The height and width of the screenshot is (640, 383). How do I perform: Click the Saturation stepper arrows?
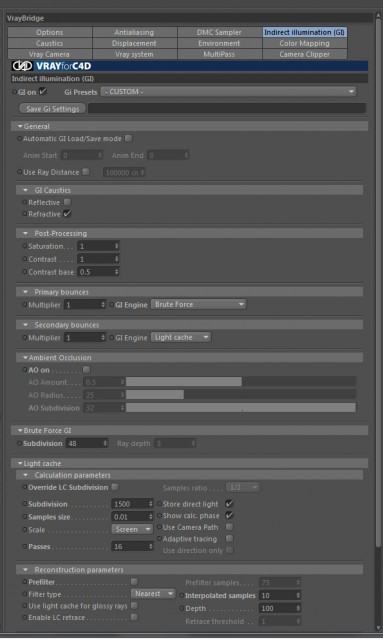[x=117, y=246]
